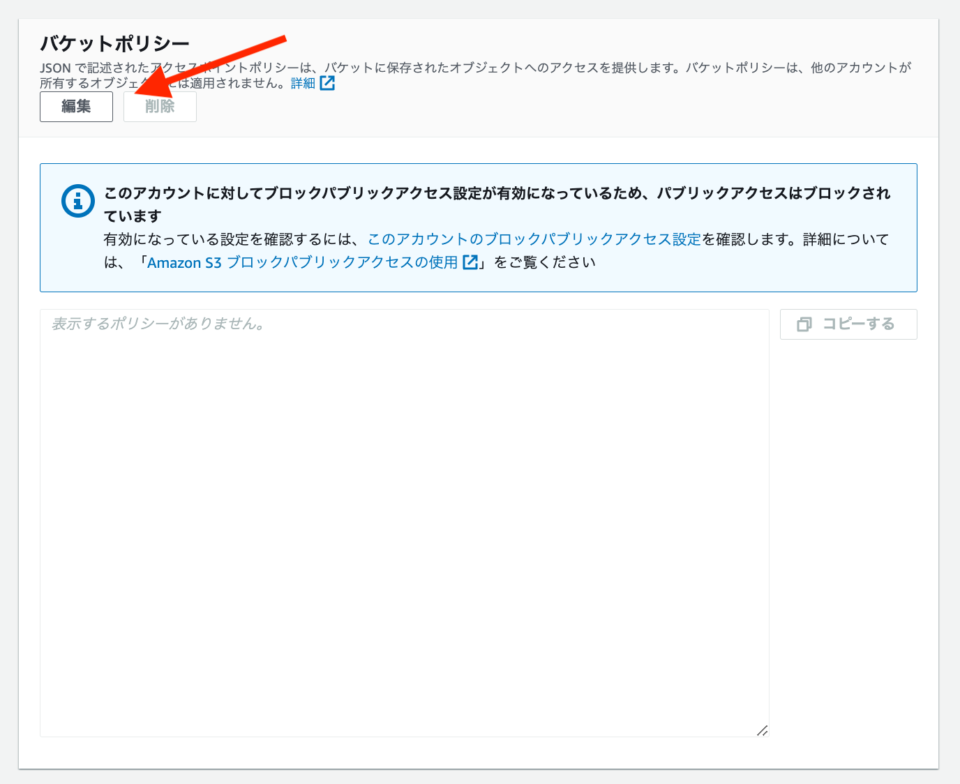
Task: Click the policy editor panel border
Action: tap(405, 310)
